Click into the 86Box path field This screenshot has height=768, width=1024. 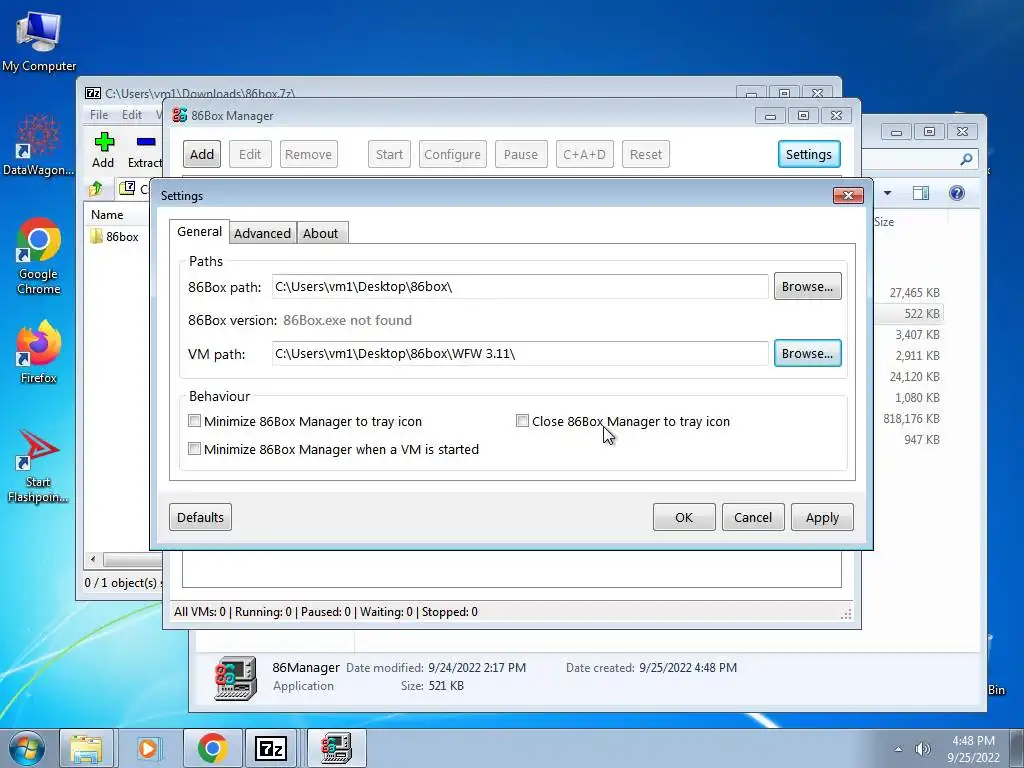coord(520,286)
